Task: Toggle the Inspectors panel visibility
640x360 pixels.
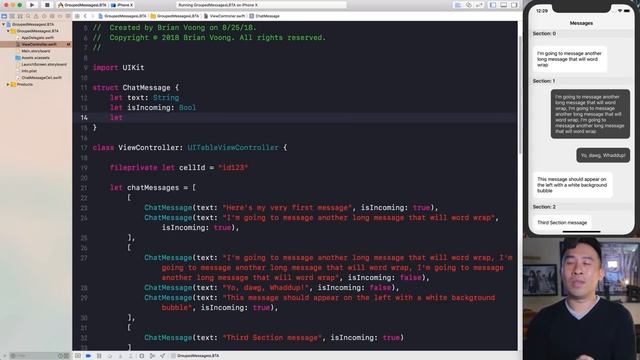Action: coord(514,5)
